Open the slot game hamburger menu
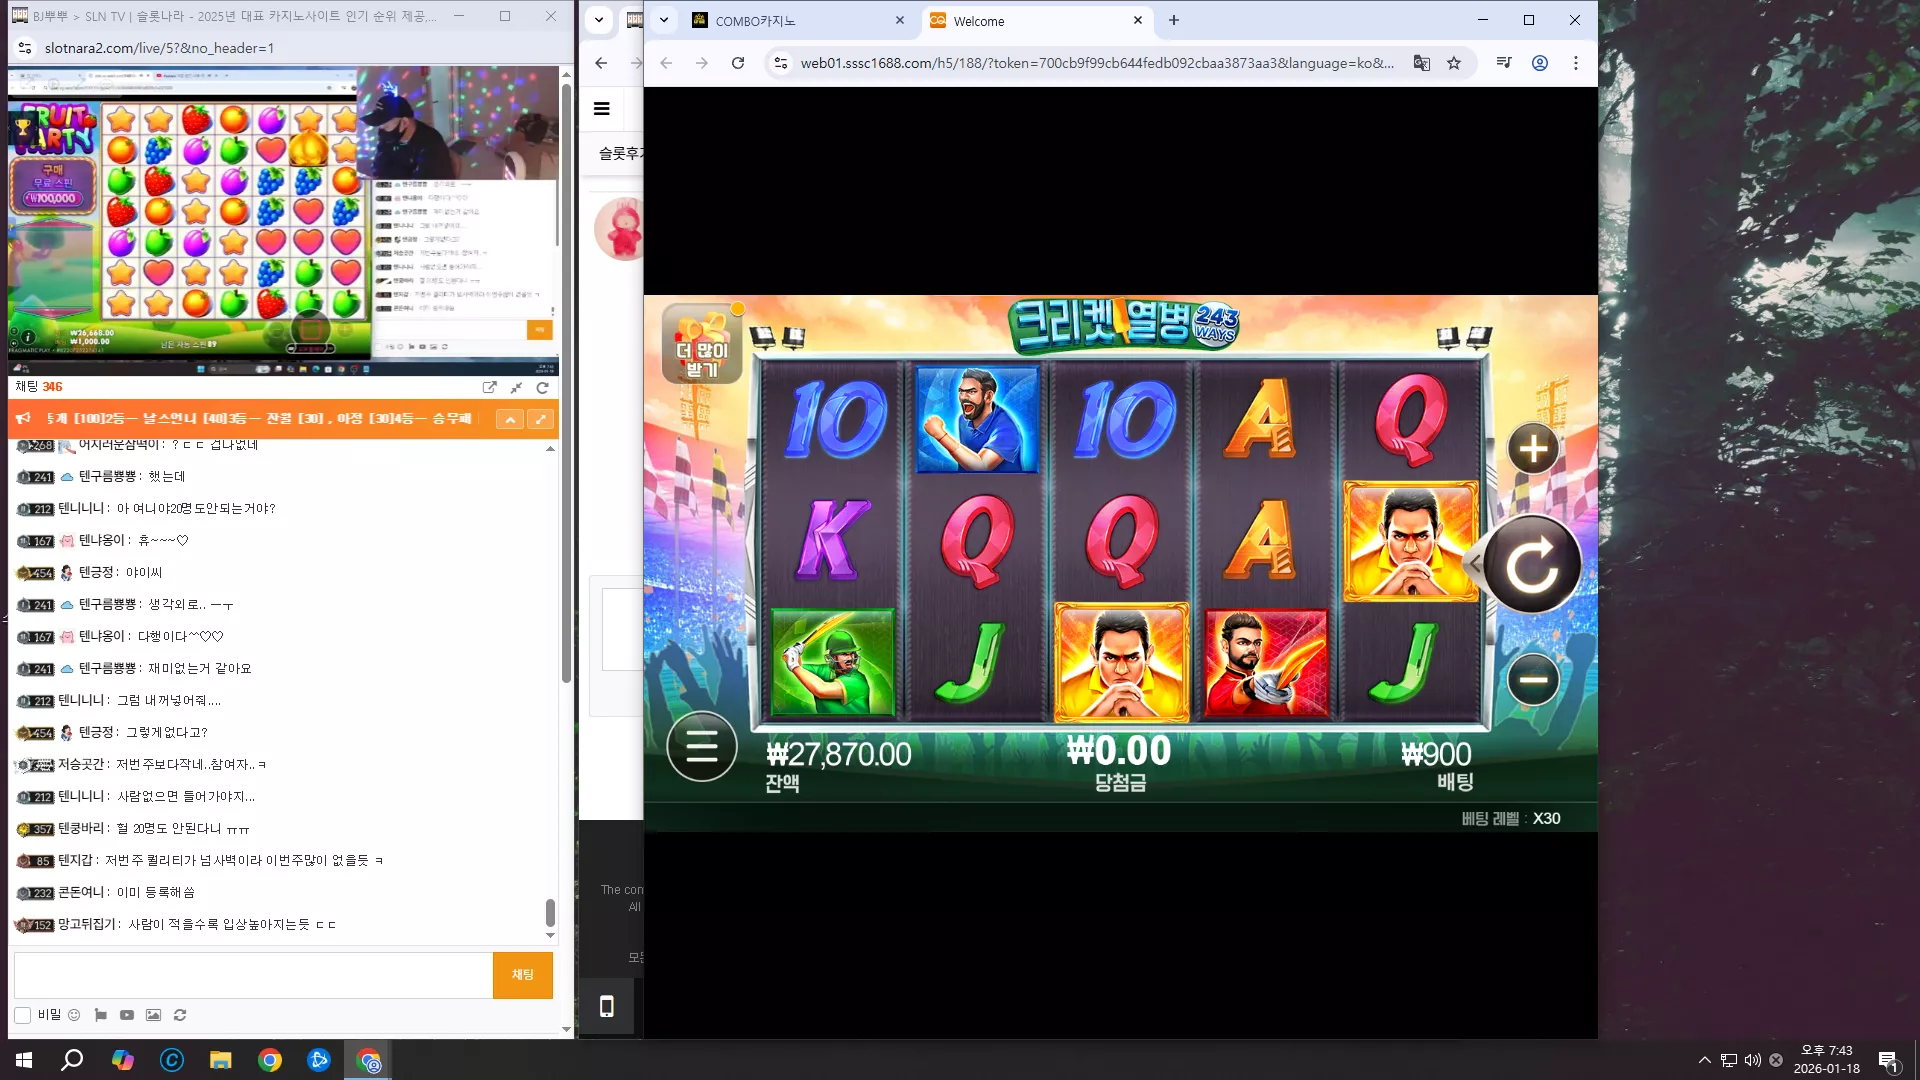 tap(701, 746)
